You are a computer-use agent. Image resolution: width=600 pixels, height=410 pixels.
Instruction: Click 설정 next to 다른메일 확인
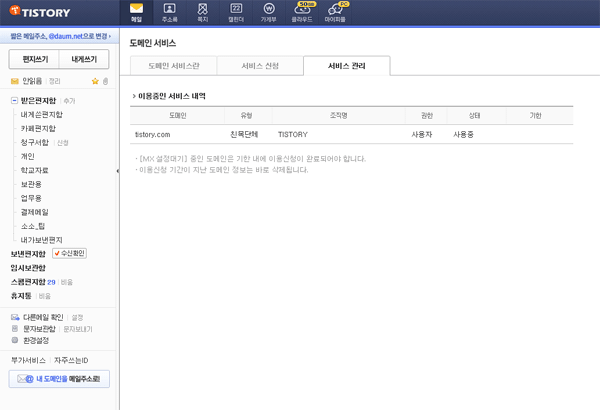77,318
